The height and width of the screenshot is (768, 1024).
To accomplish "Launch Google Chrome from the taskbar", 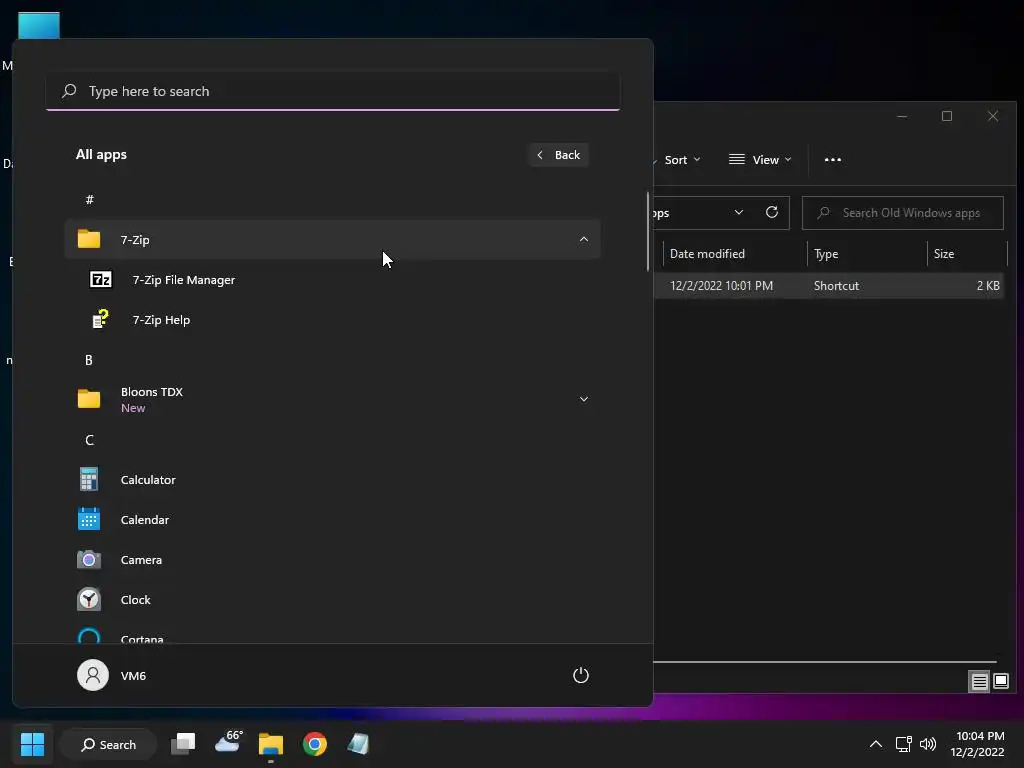I will (315, 744).
